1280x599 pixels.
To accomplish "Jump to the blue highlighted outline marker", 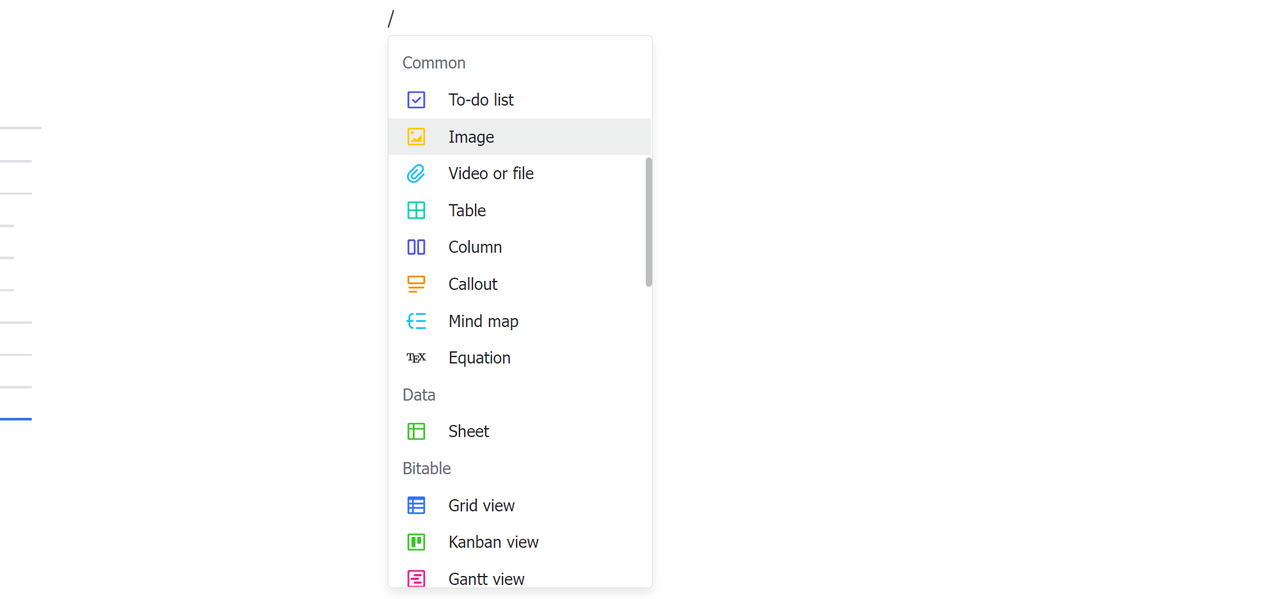I will pos(16,419).
